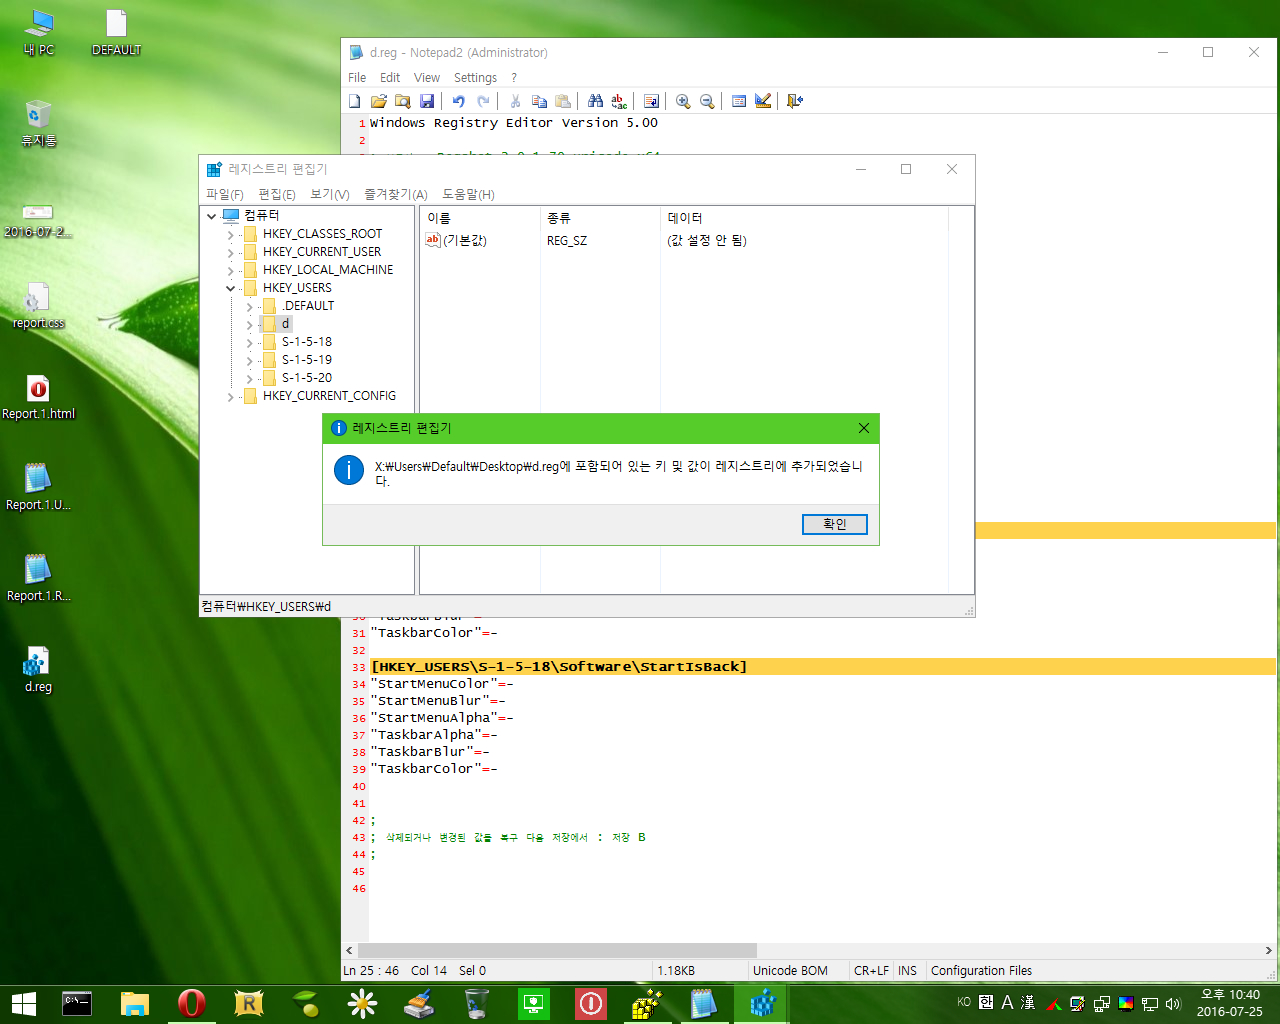The width and height of the screenshot is (1280, 1024).
Task: Click the Paste clipboard icon in Notepad2
Action: pos(563,101)
